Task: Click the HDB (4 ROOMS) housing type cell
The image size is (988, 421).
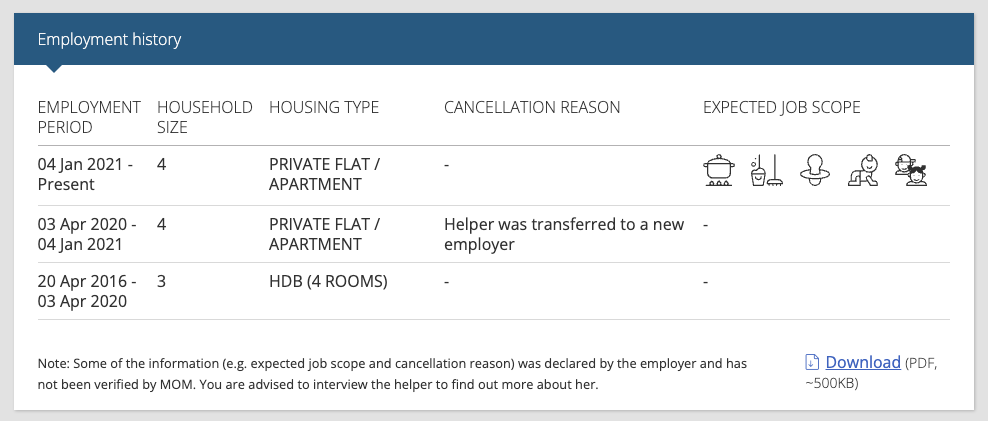Action: [x=328, y=282]
